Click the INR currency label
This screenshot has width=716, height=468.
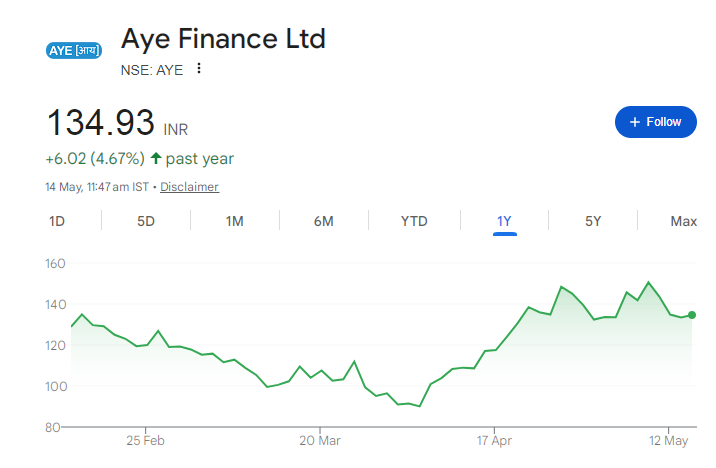[176, 130]
